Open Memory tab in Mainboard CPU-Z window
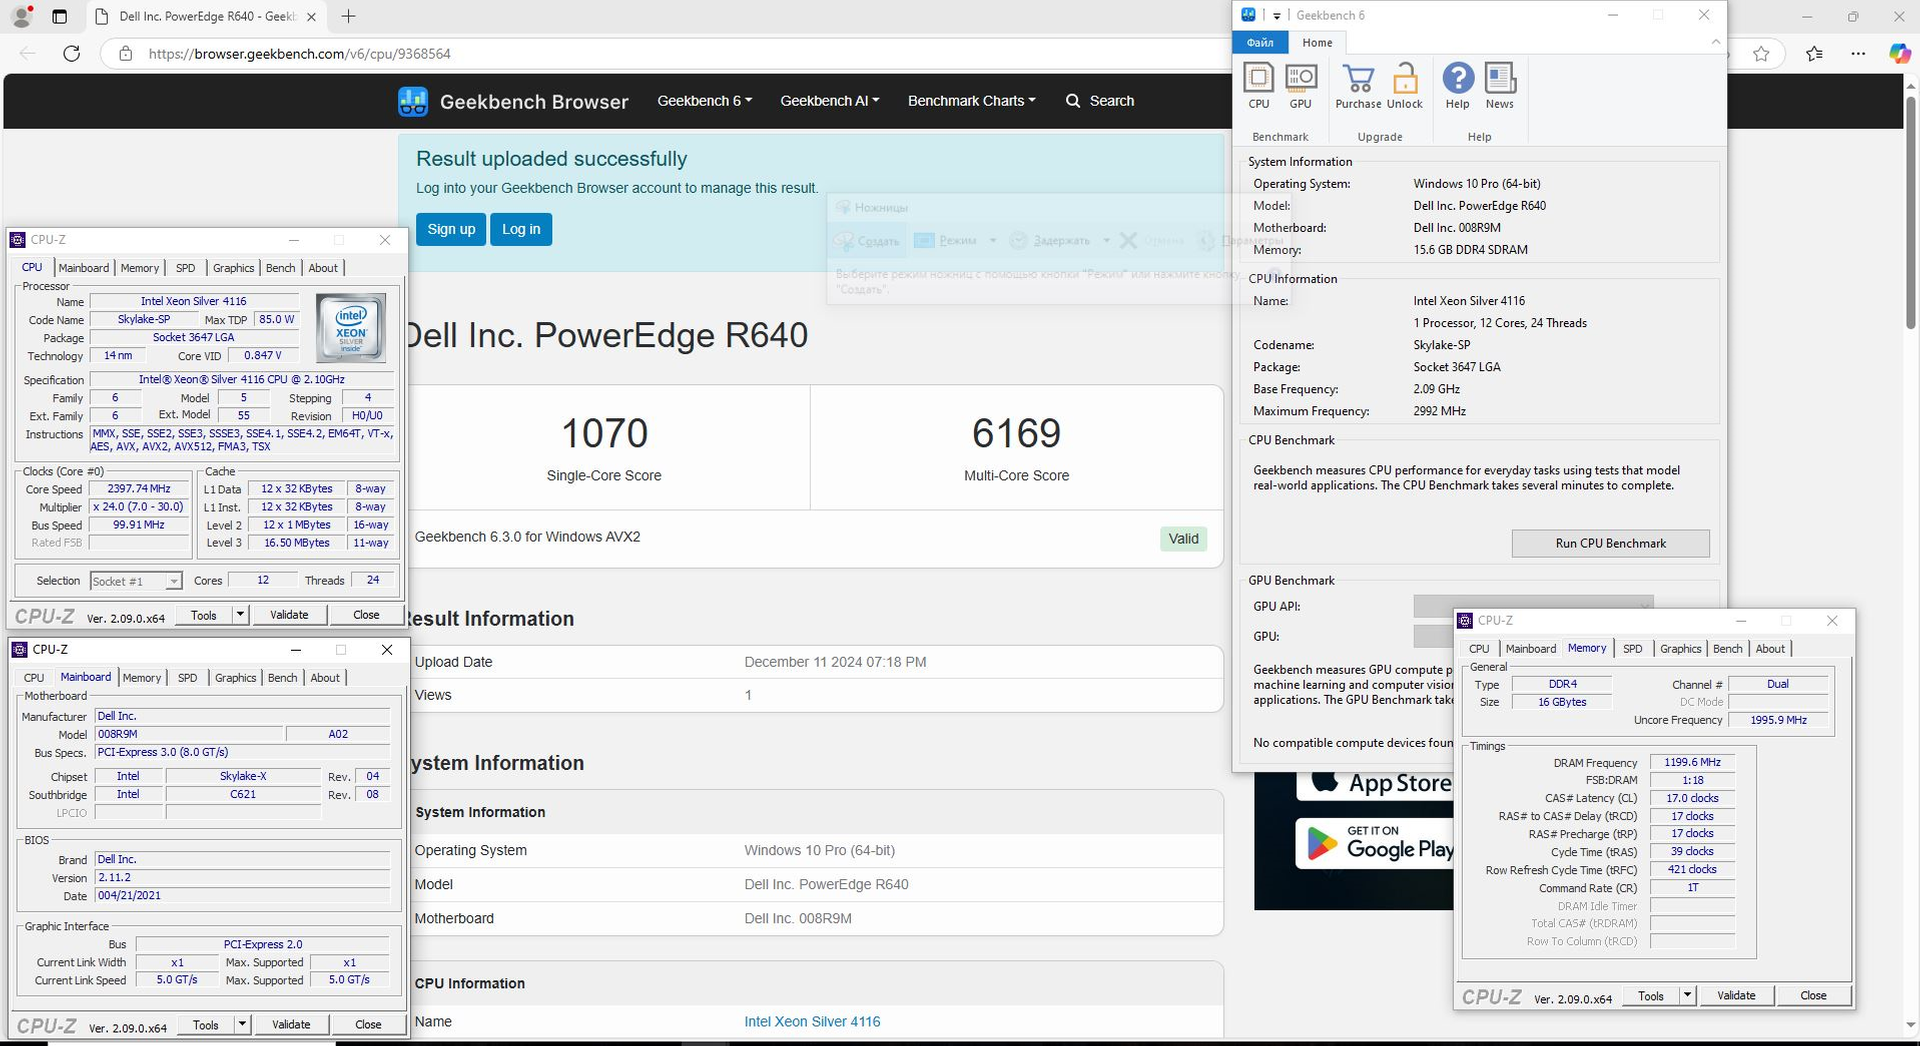This screenshot has height=1046, width=1920. (142, 678)
